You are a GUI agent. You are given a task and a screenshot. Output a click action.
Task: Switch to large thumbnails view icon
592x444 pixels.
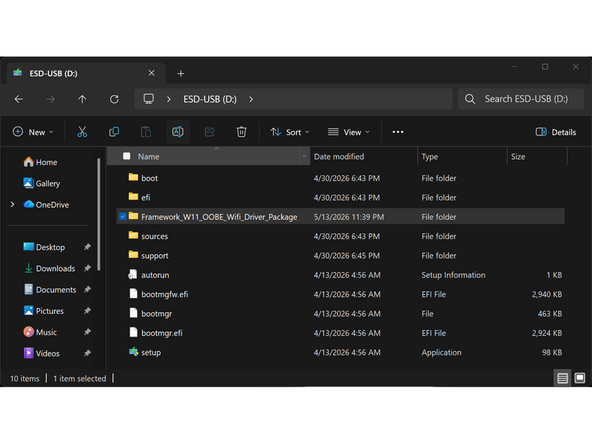pyautogui.click(x=580, y=378)
